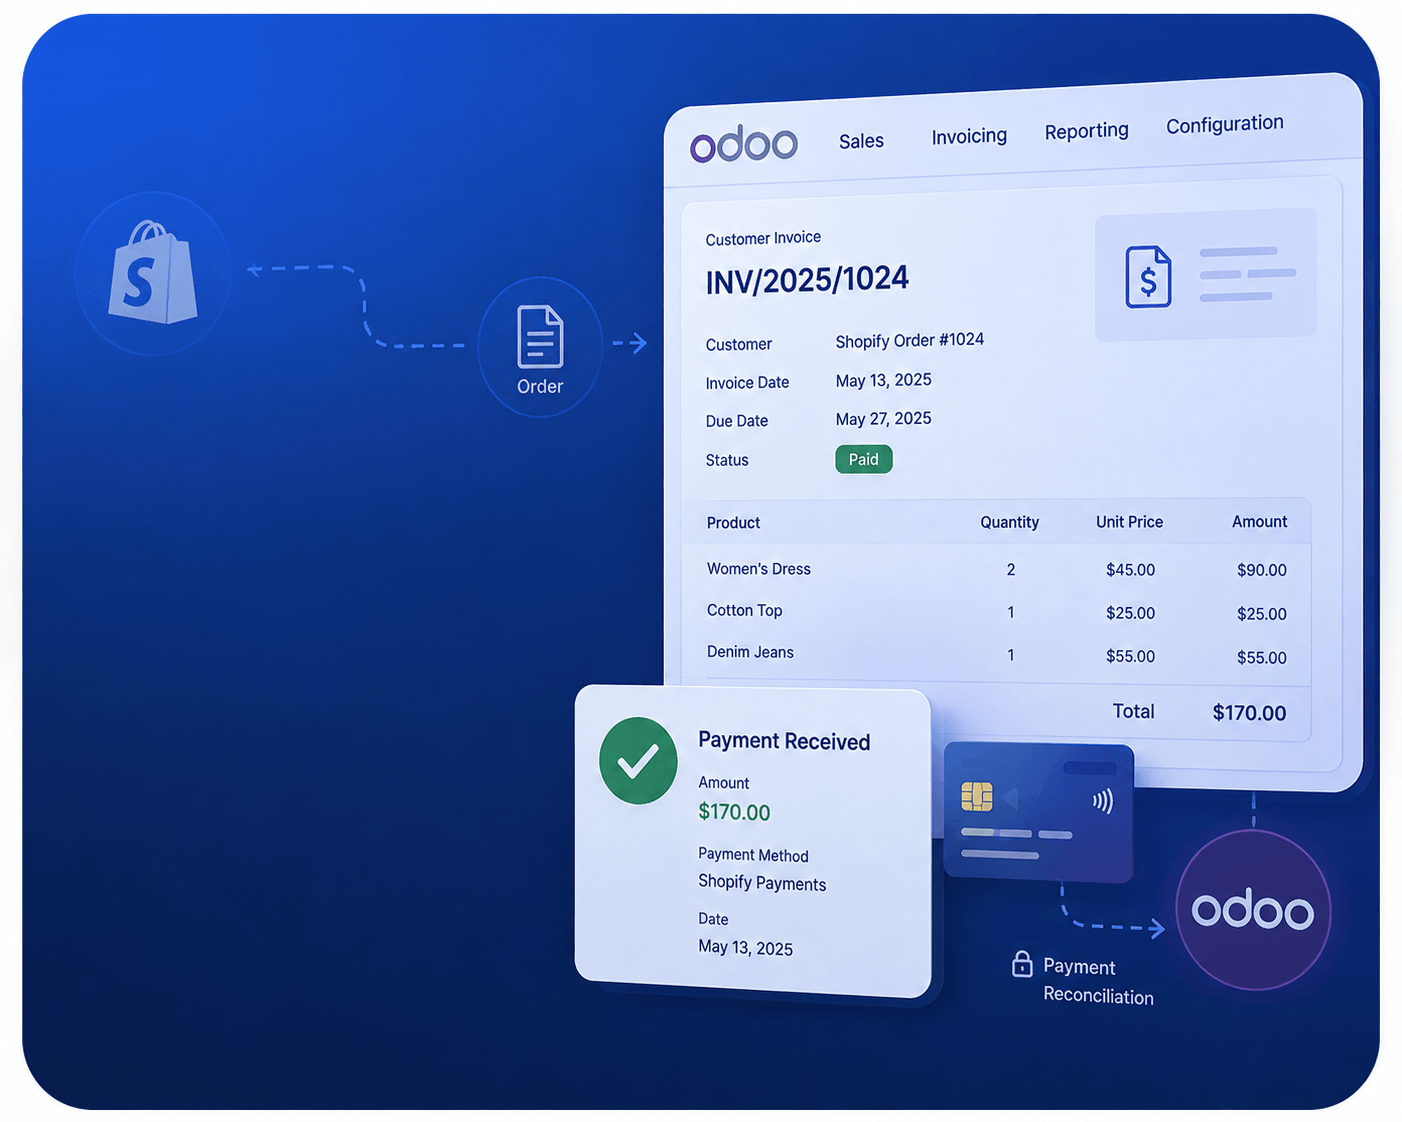Click the Product column header

click(733, 523)
